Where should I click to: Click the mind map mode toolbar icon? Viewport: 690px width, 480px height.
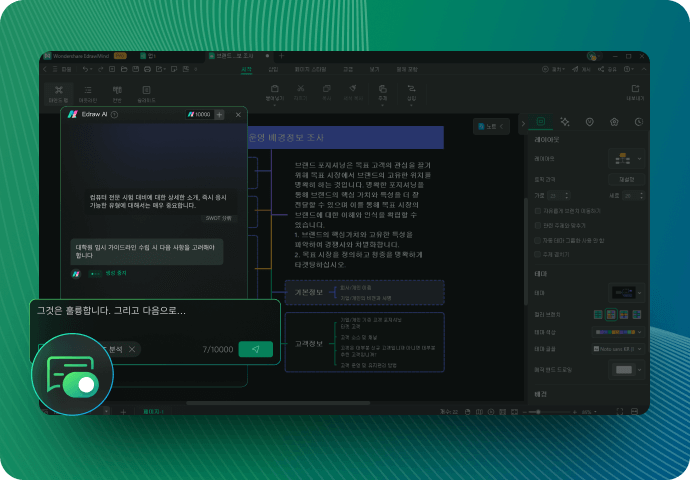(56, 92)
